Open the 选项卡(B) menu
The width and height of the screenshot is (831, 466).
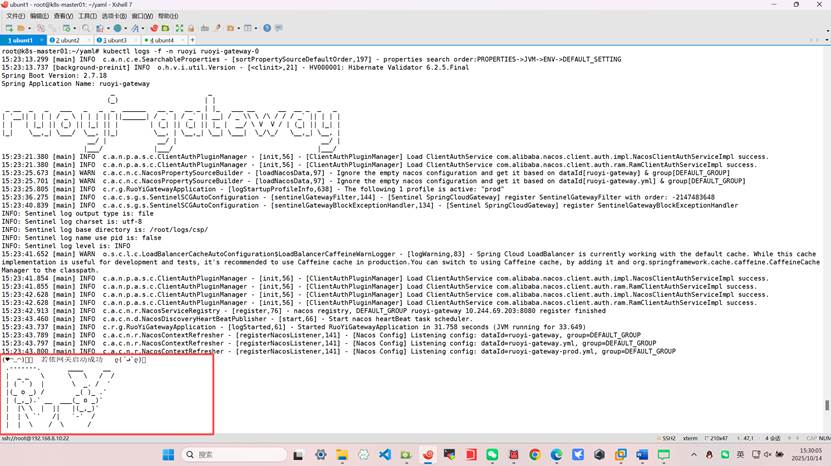click(114, 16)
